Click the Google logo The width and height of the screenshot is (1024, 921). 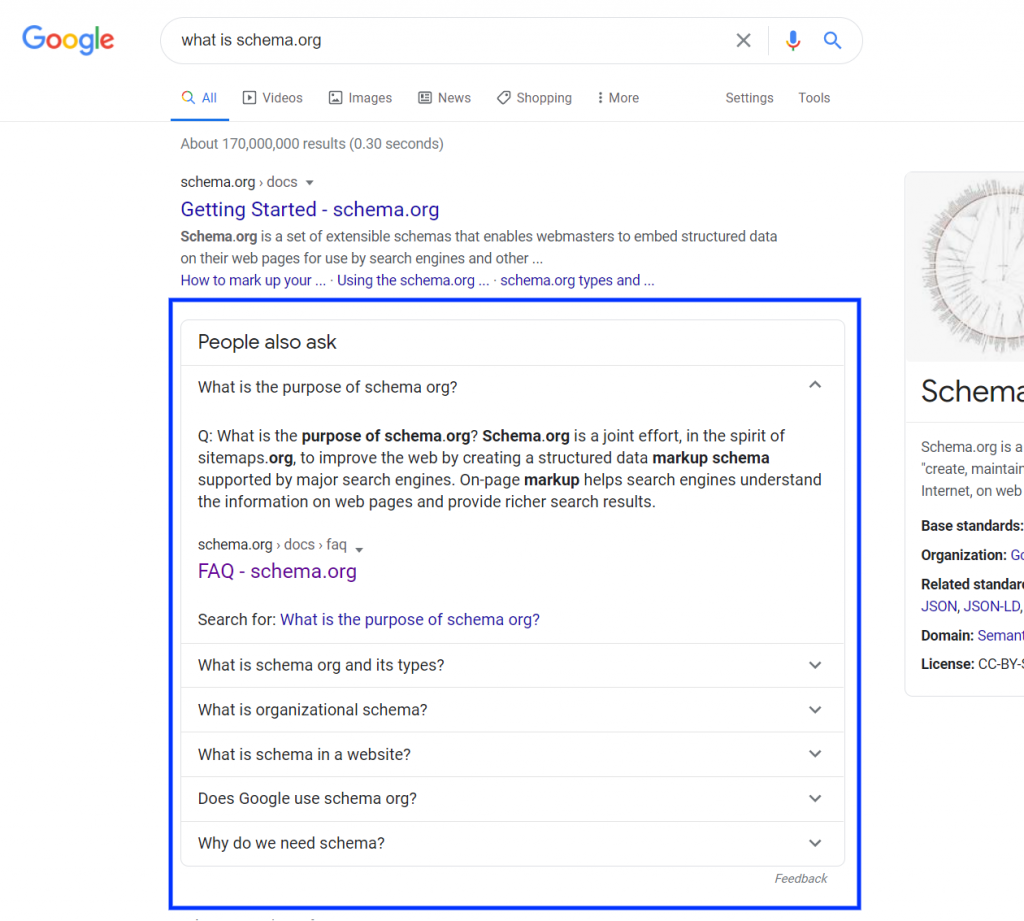click(68, 40)
